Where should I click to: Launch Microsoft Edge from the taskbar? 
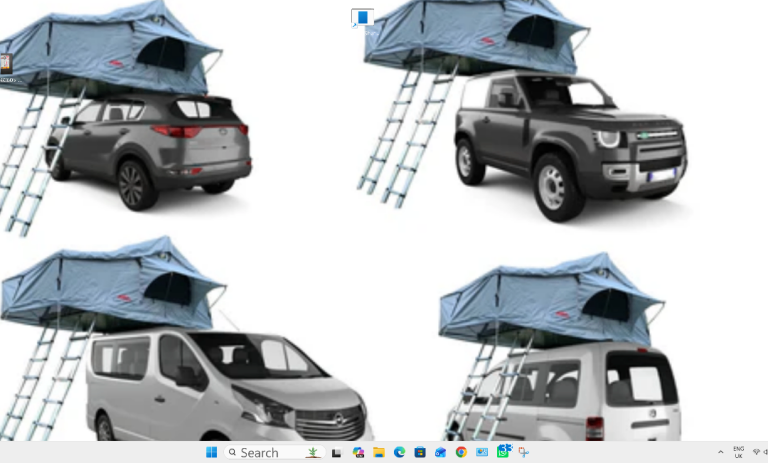coord(399,452)
